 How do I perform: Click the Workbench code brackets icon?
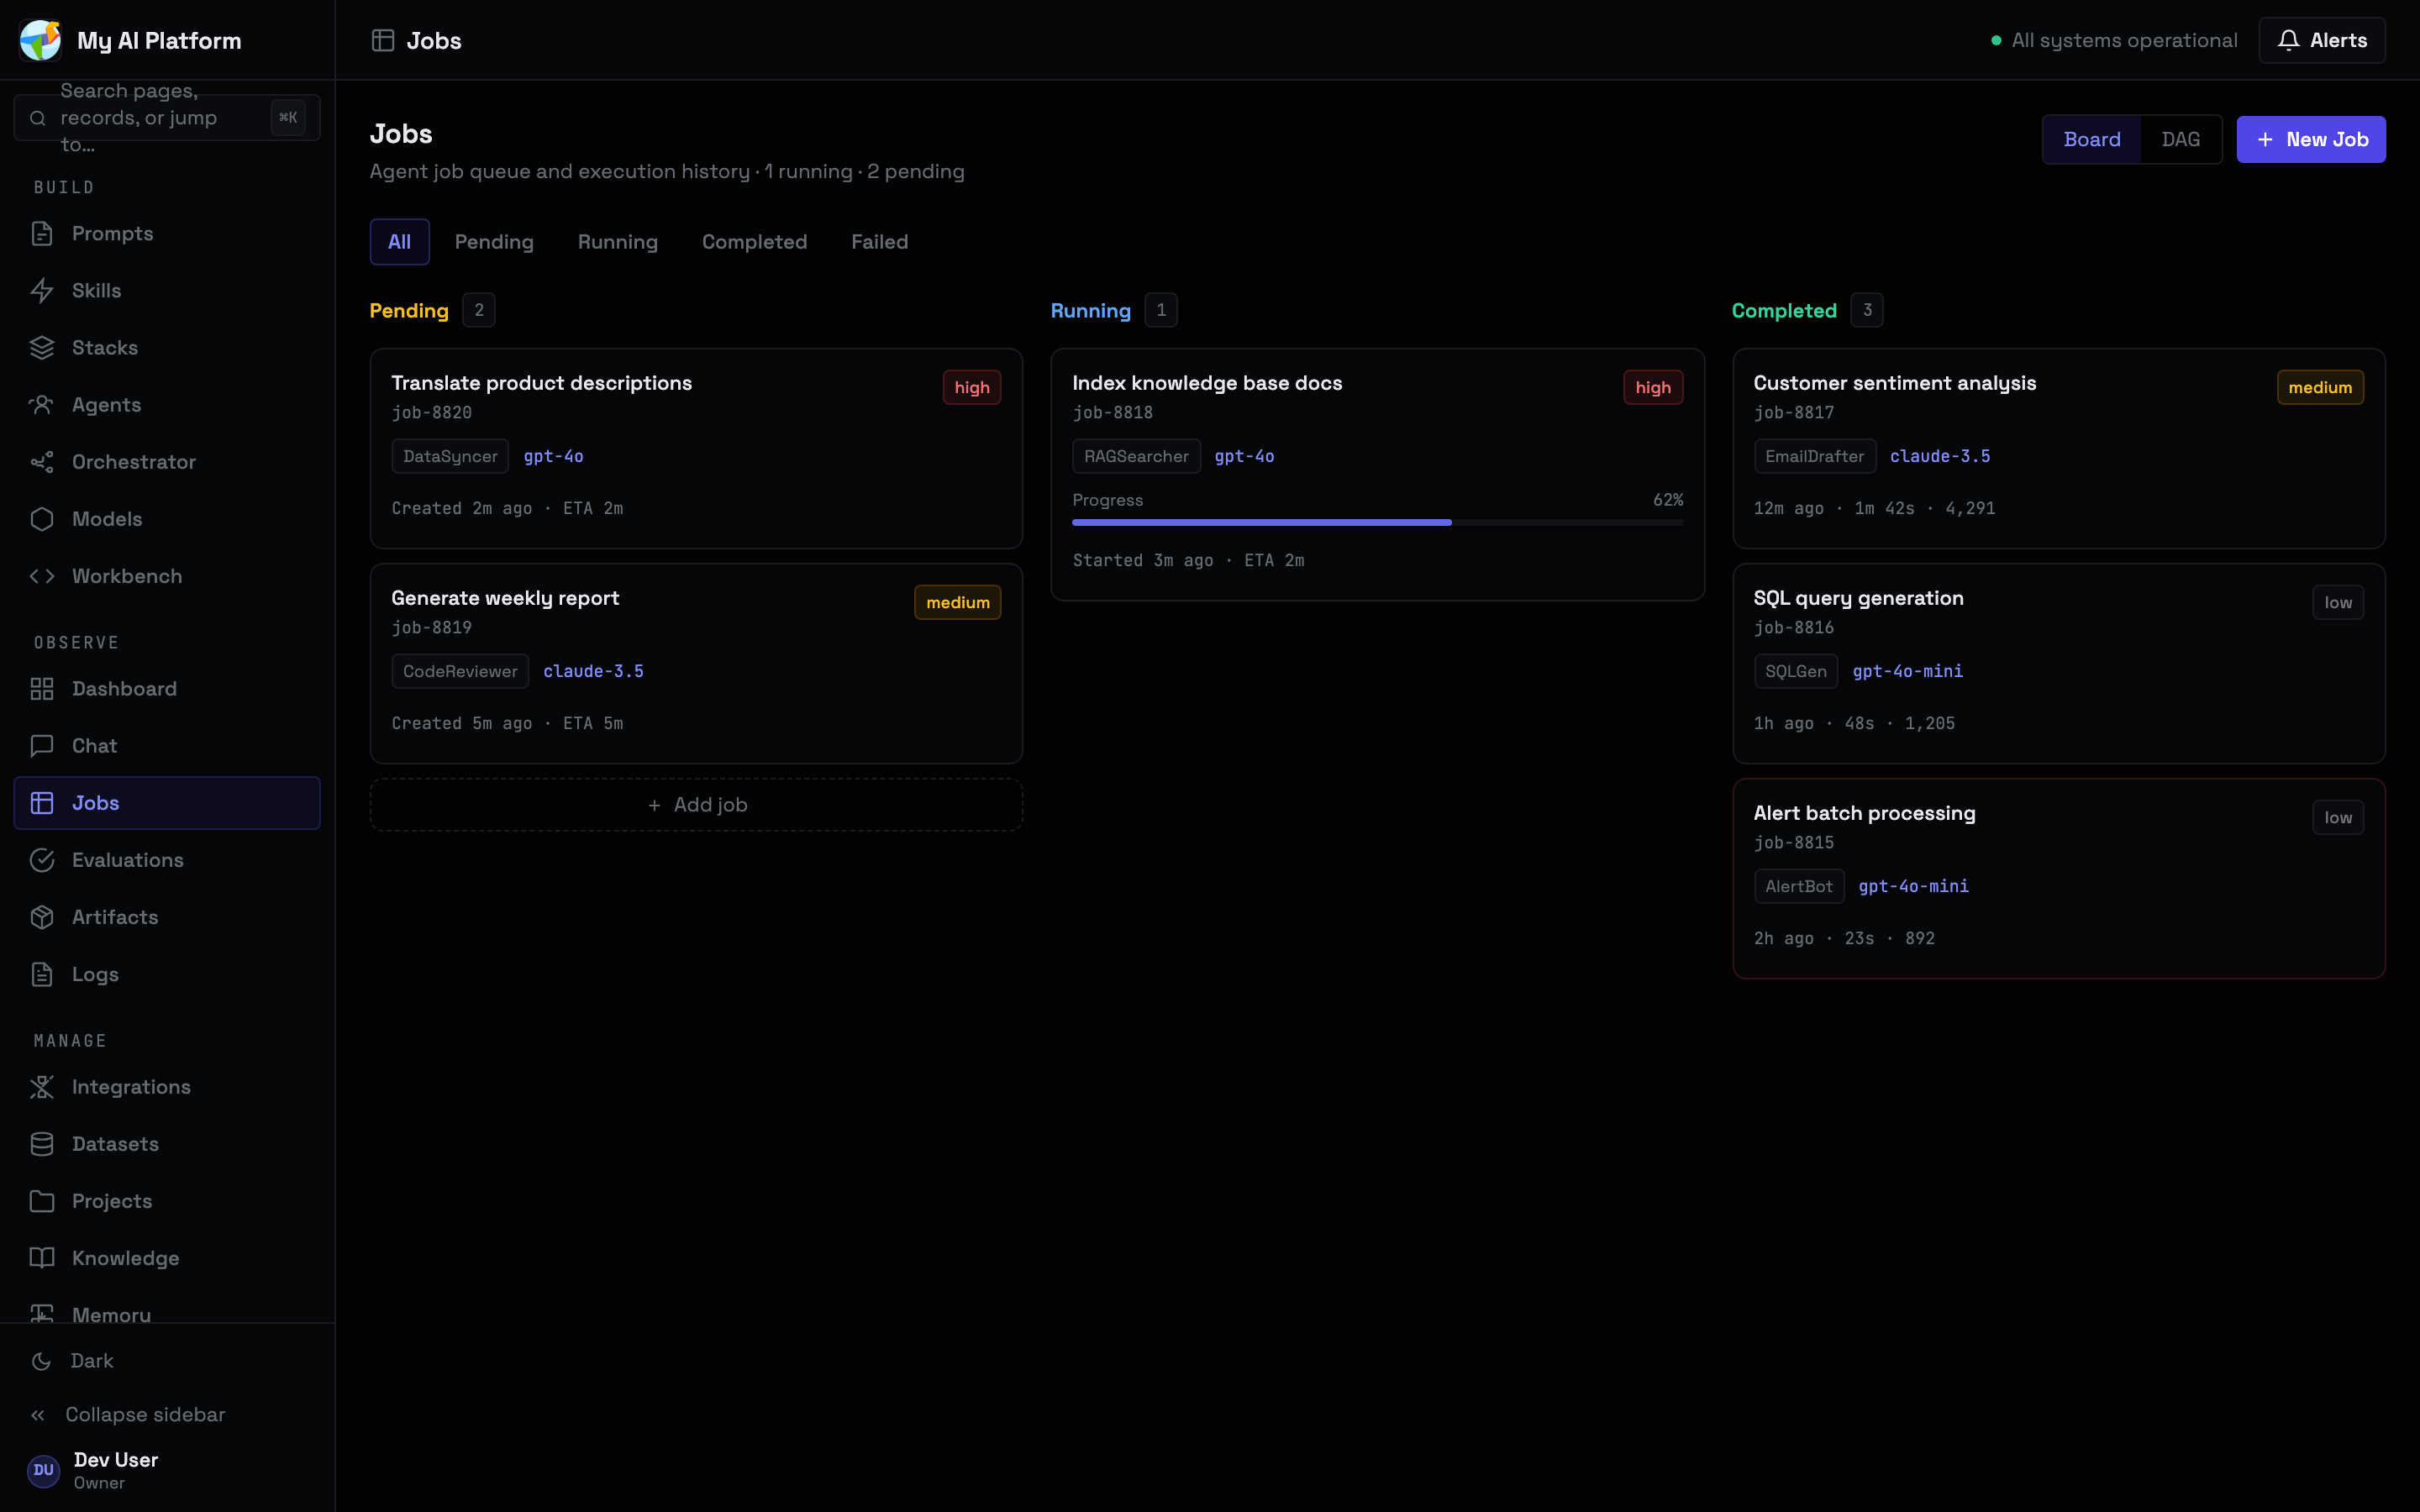click(42, 575)
